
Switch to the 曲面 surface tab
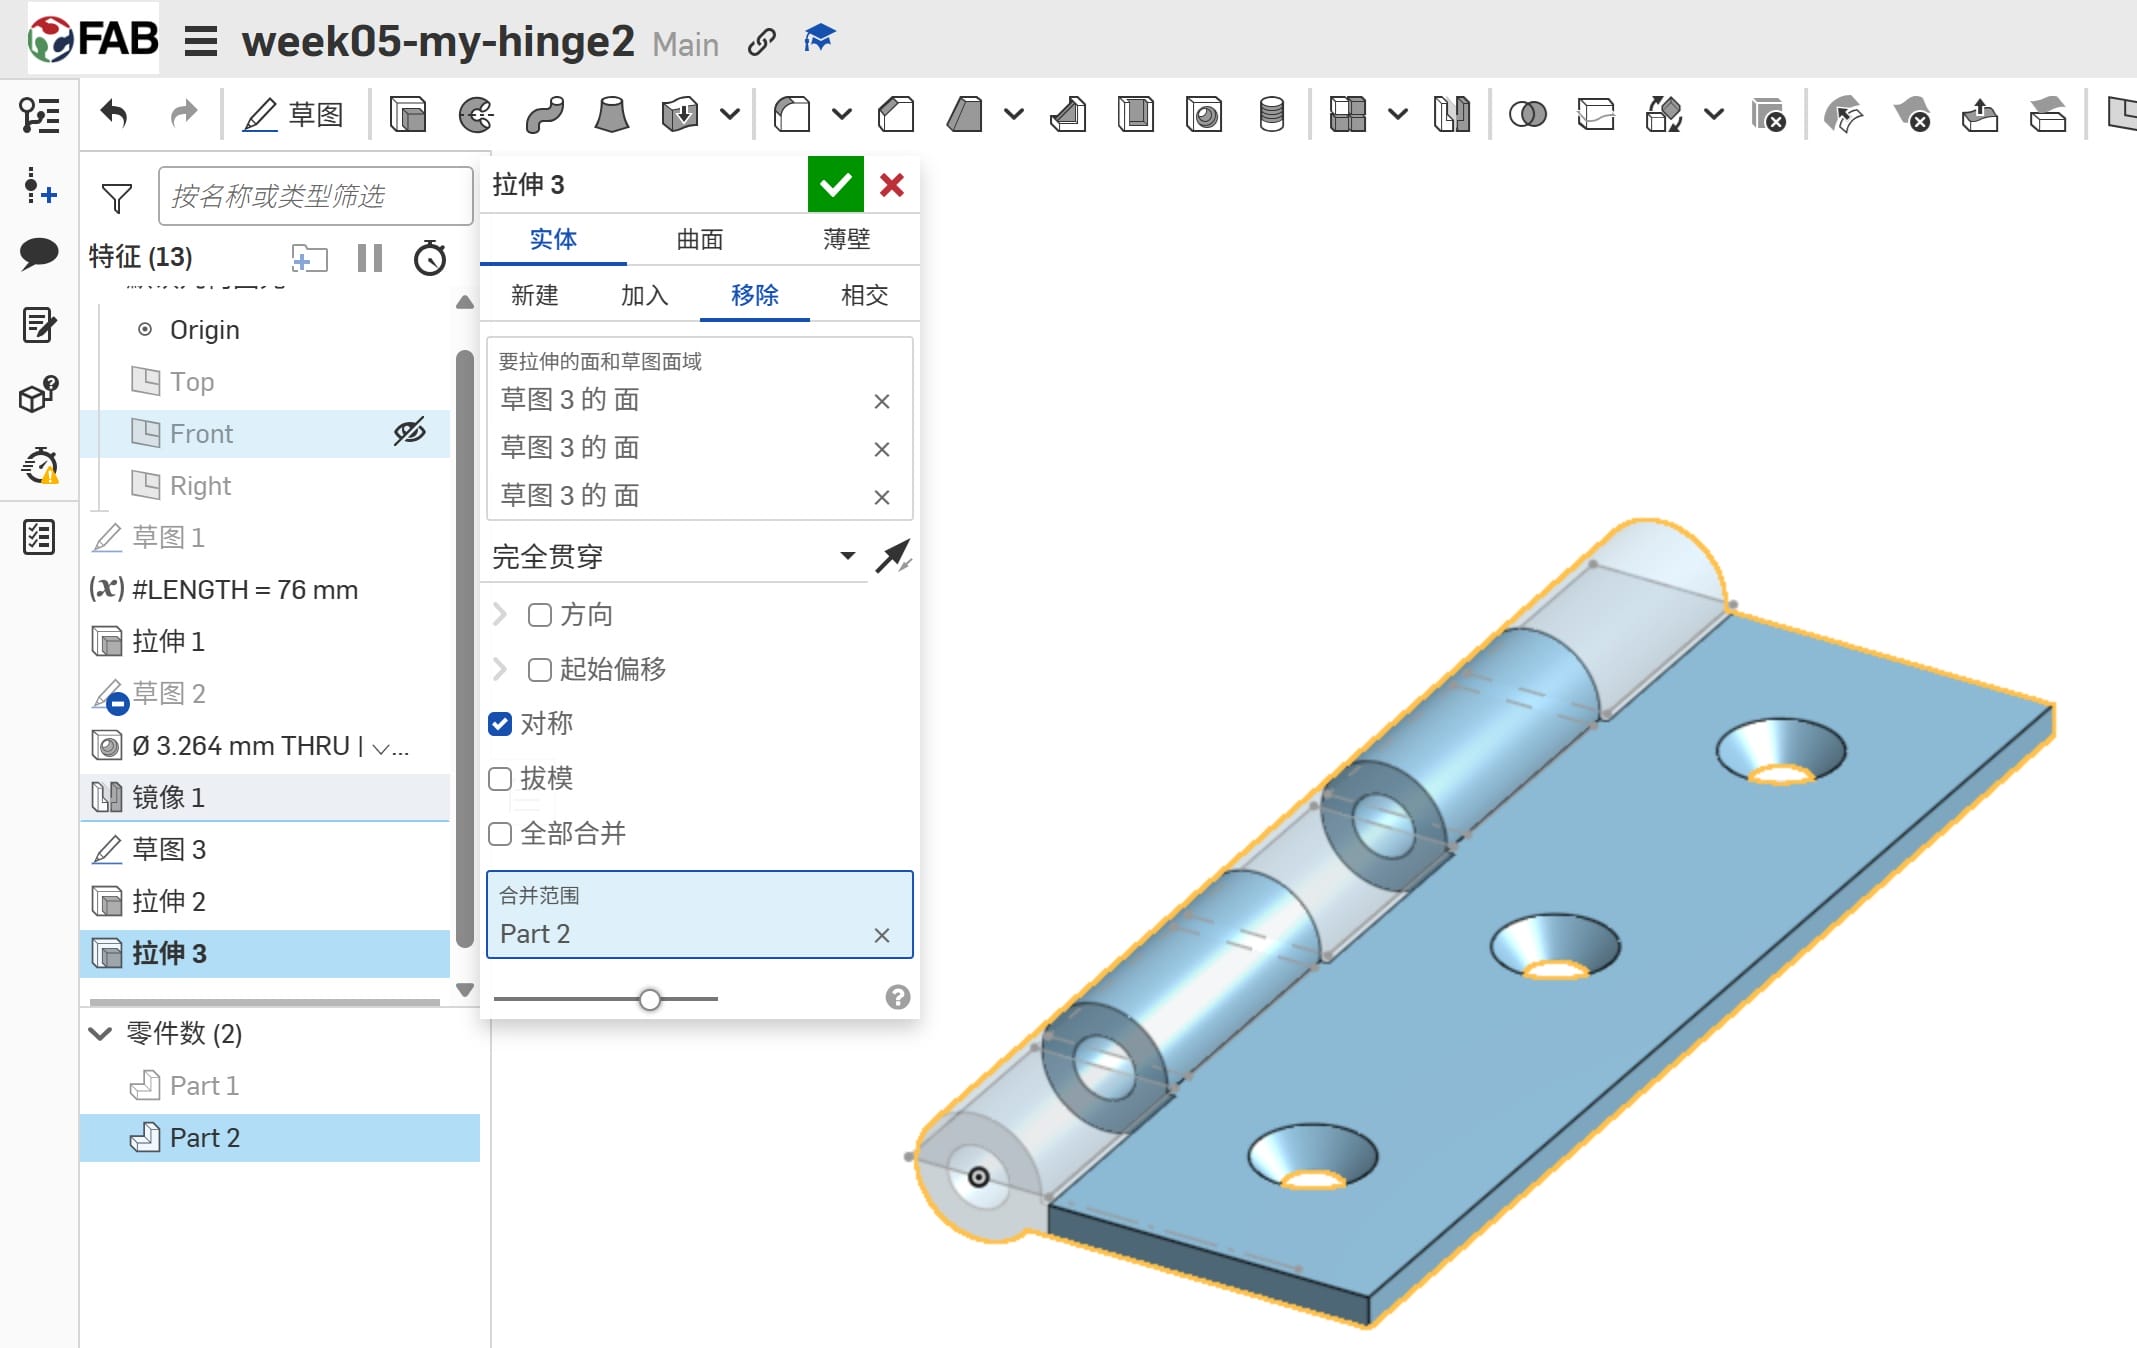tap(699, 239)
